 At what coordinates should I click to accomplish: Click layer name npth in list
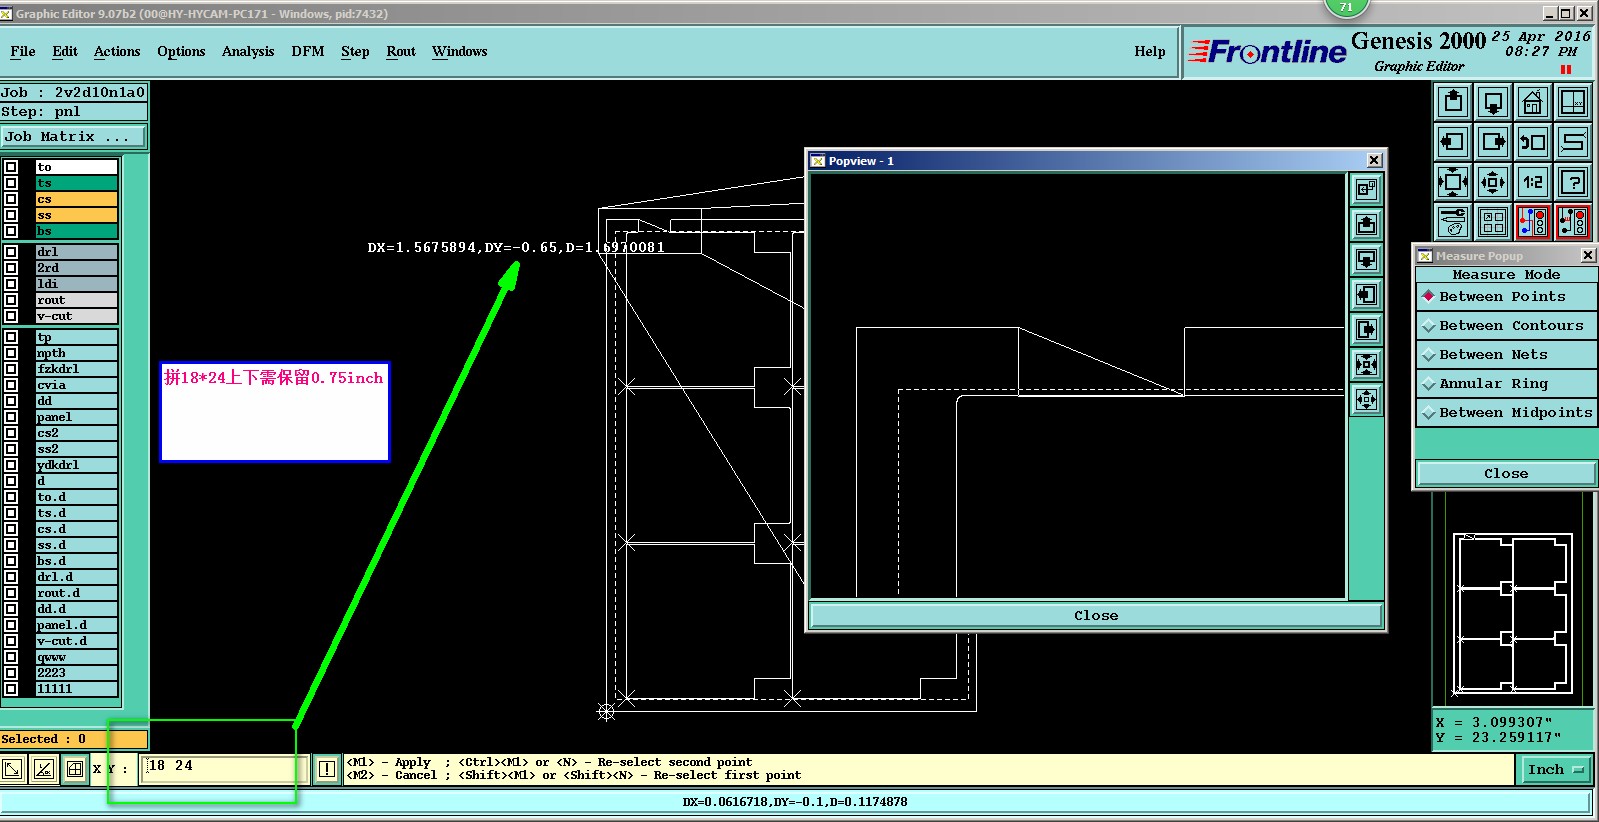coord(51,353)
